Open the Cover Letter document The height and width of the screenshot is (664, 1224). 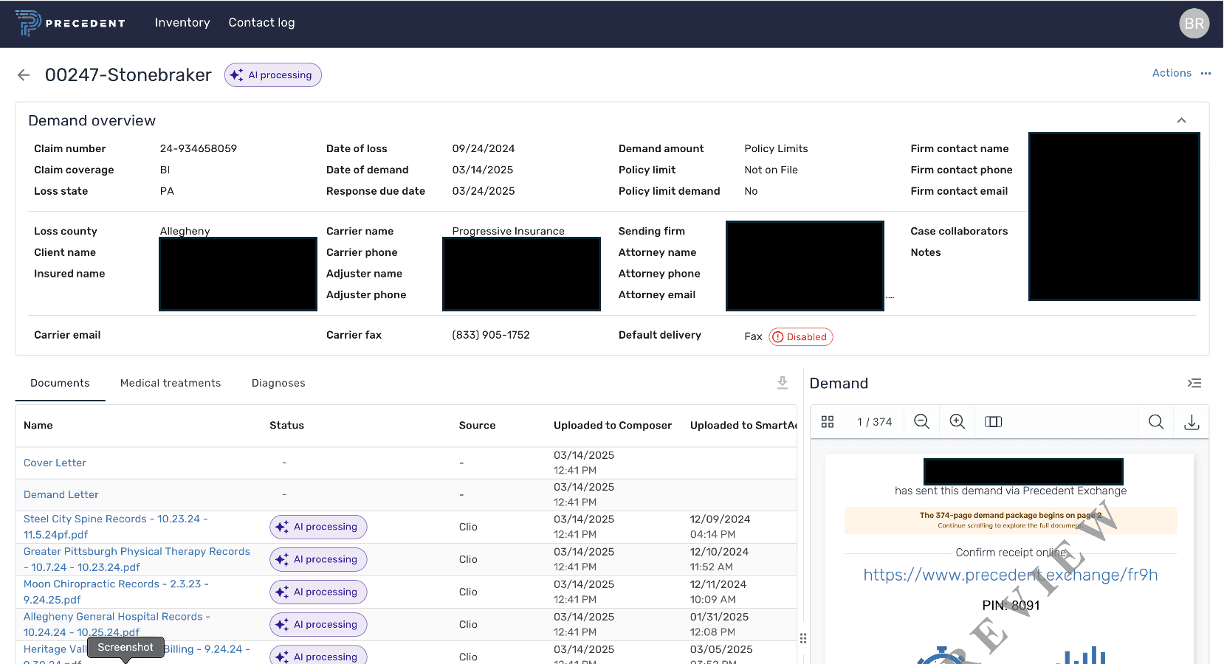pos(55,463)
